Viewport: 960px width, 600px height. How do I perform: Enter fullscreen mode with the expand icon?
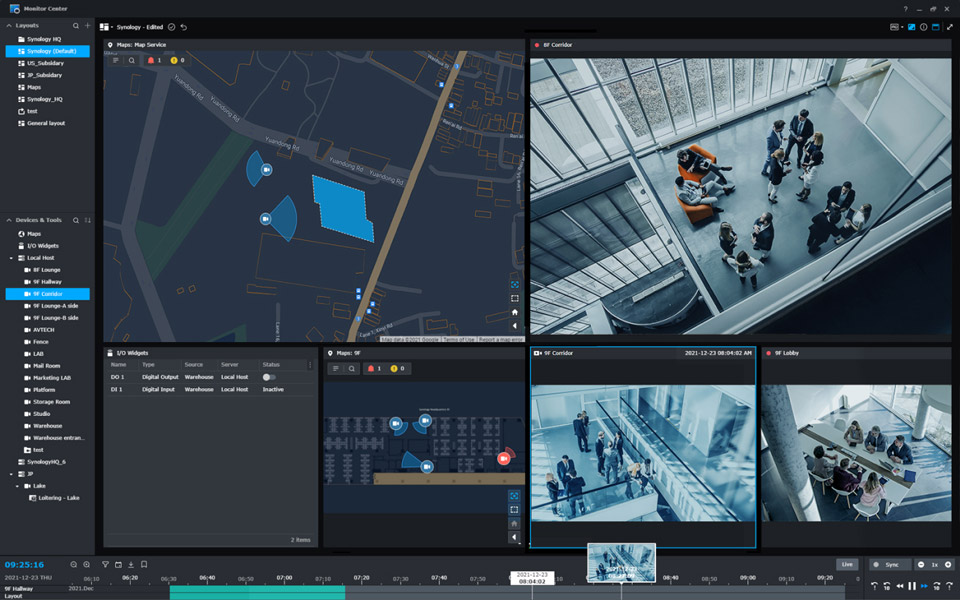click(949, 27)
